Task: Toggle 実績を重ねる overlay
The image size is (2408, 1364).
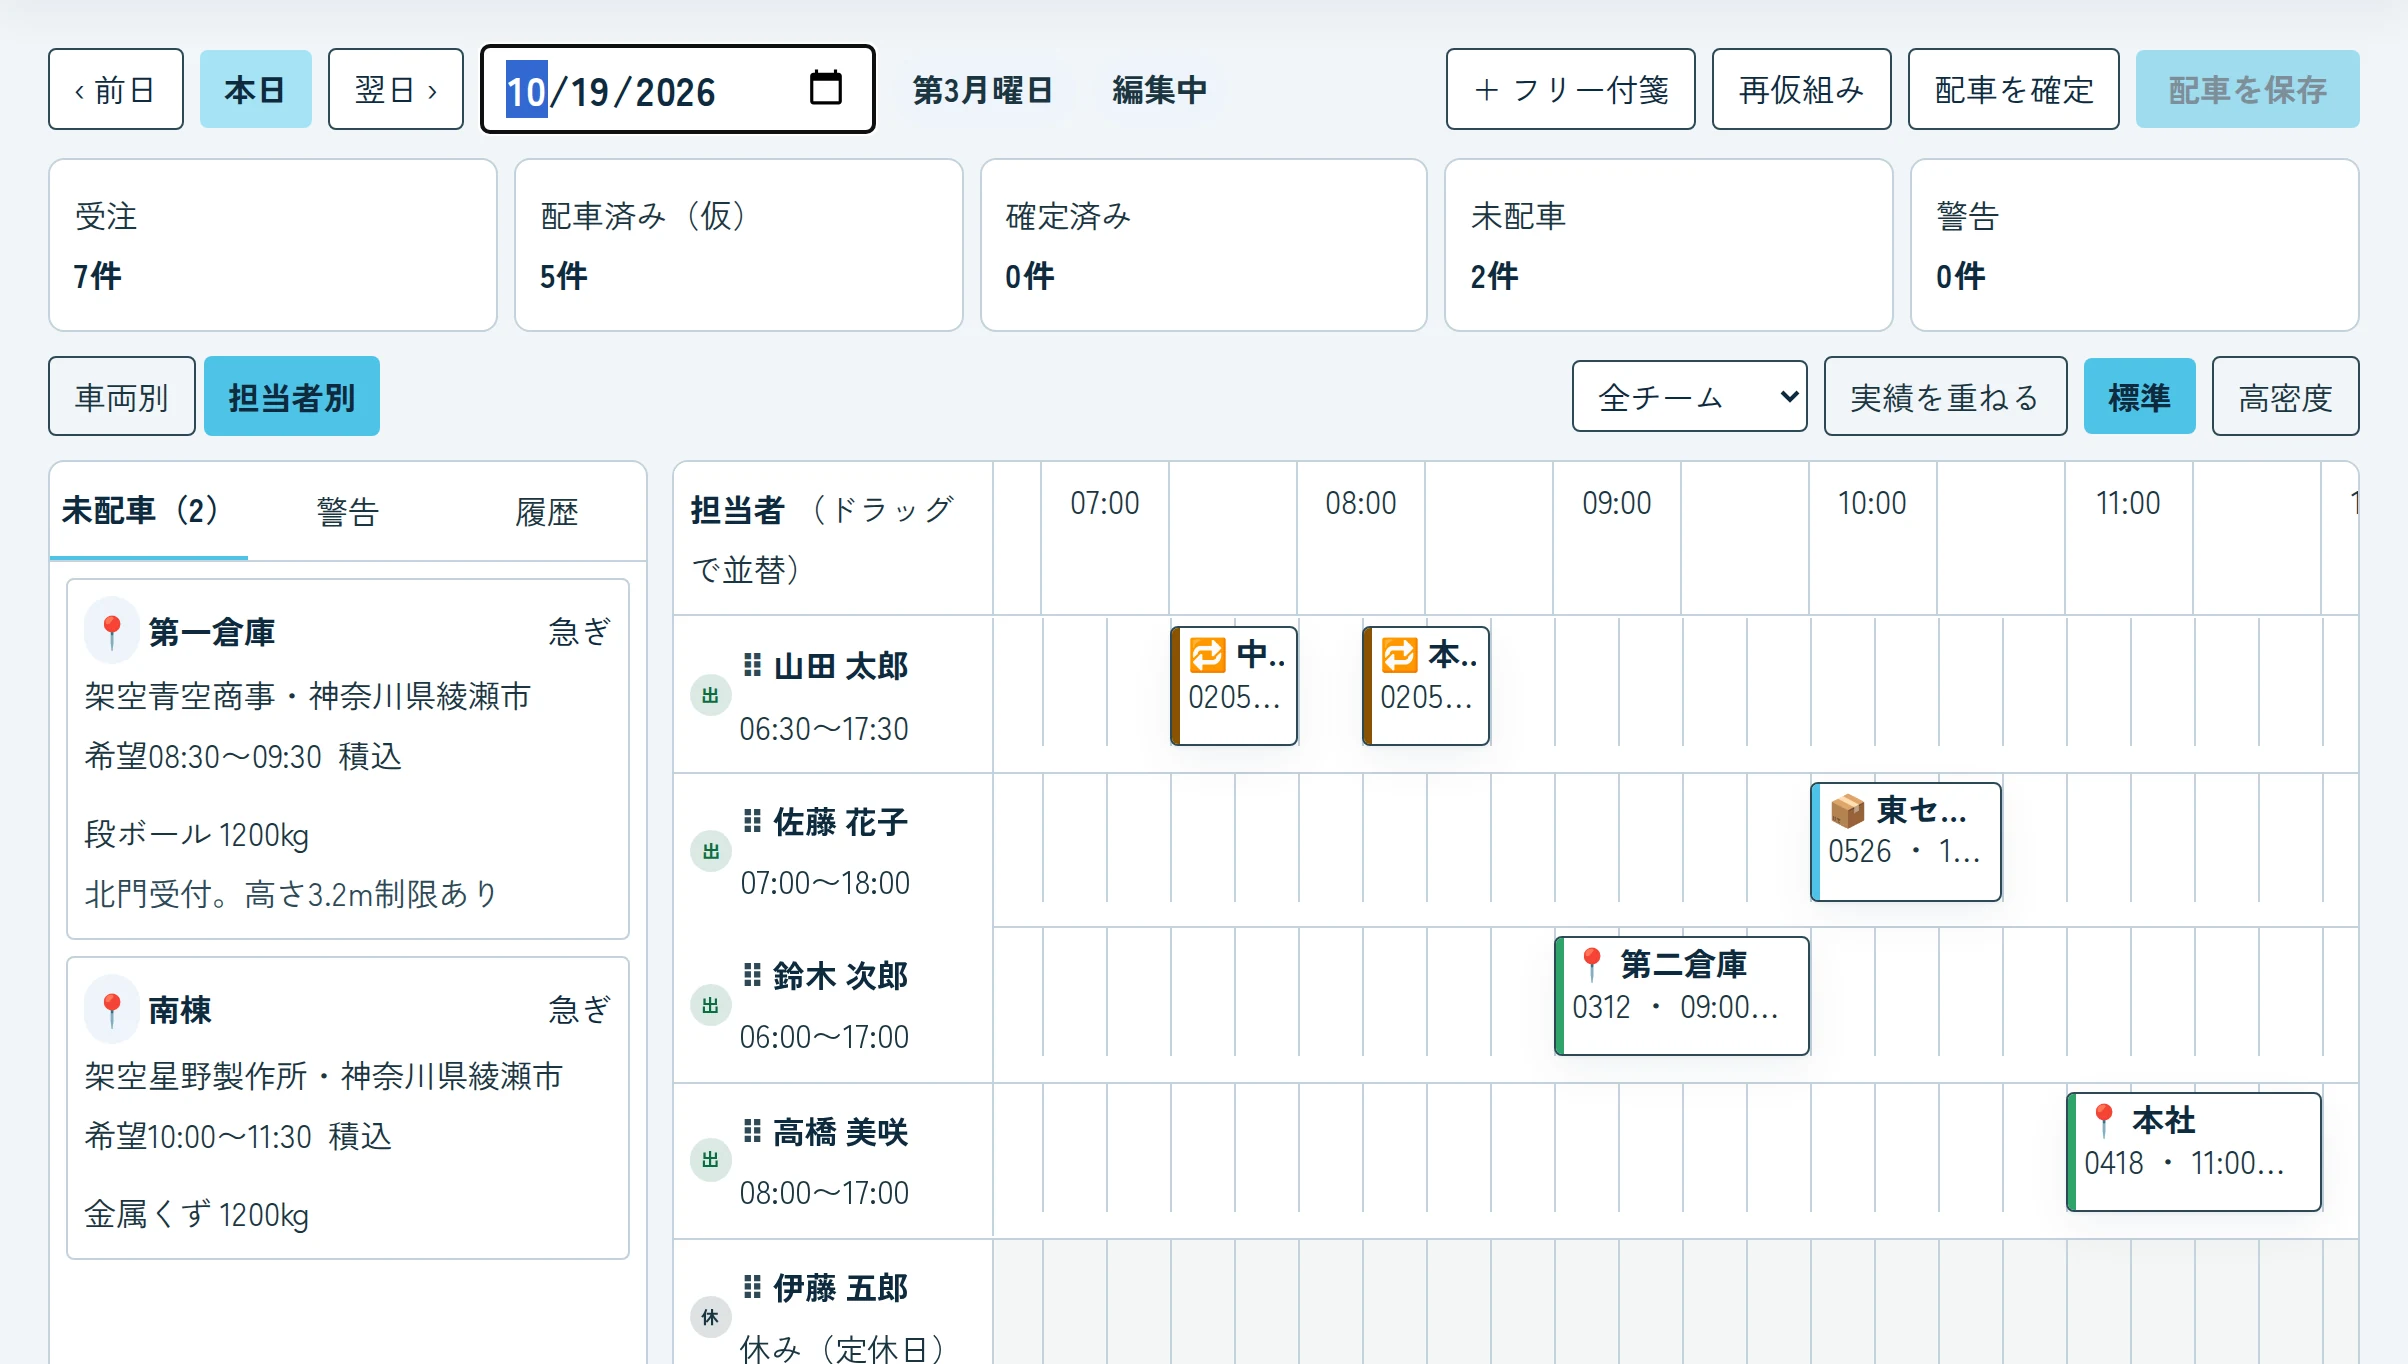Action: [x=1945, y=397]
